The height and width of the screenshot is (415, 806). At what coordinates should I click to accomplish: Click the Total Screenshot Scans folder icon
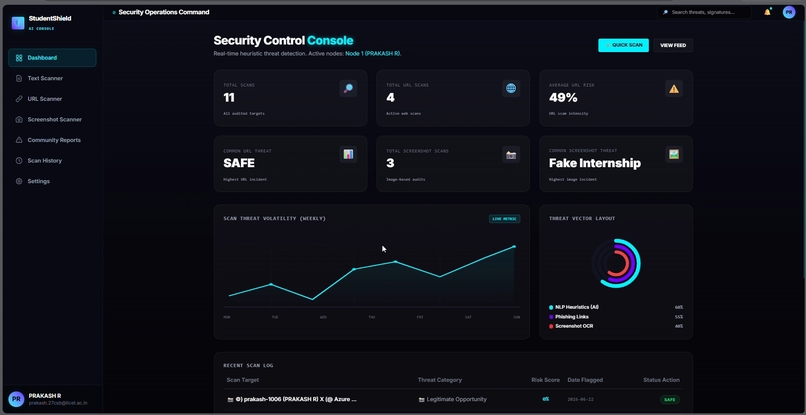coord(511,154)
